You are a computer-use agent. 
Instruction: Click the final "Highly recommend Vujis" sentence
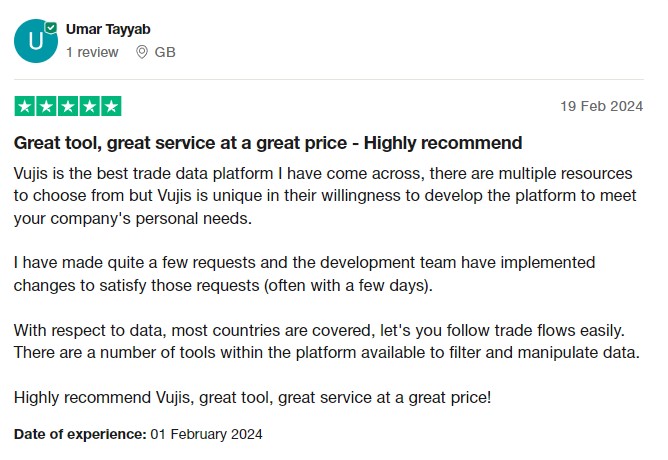(x=252, y=398)
